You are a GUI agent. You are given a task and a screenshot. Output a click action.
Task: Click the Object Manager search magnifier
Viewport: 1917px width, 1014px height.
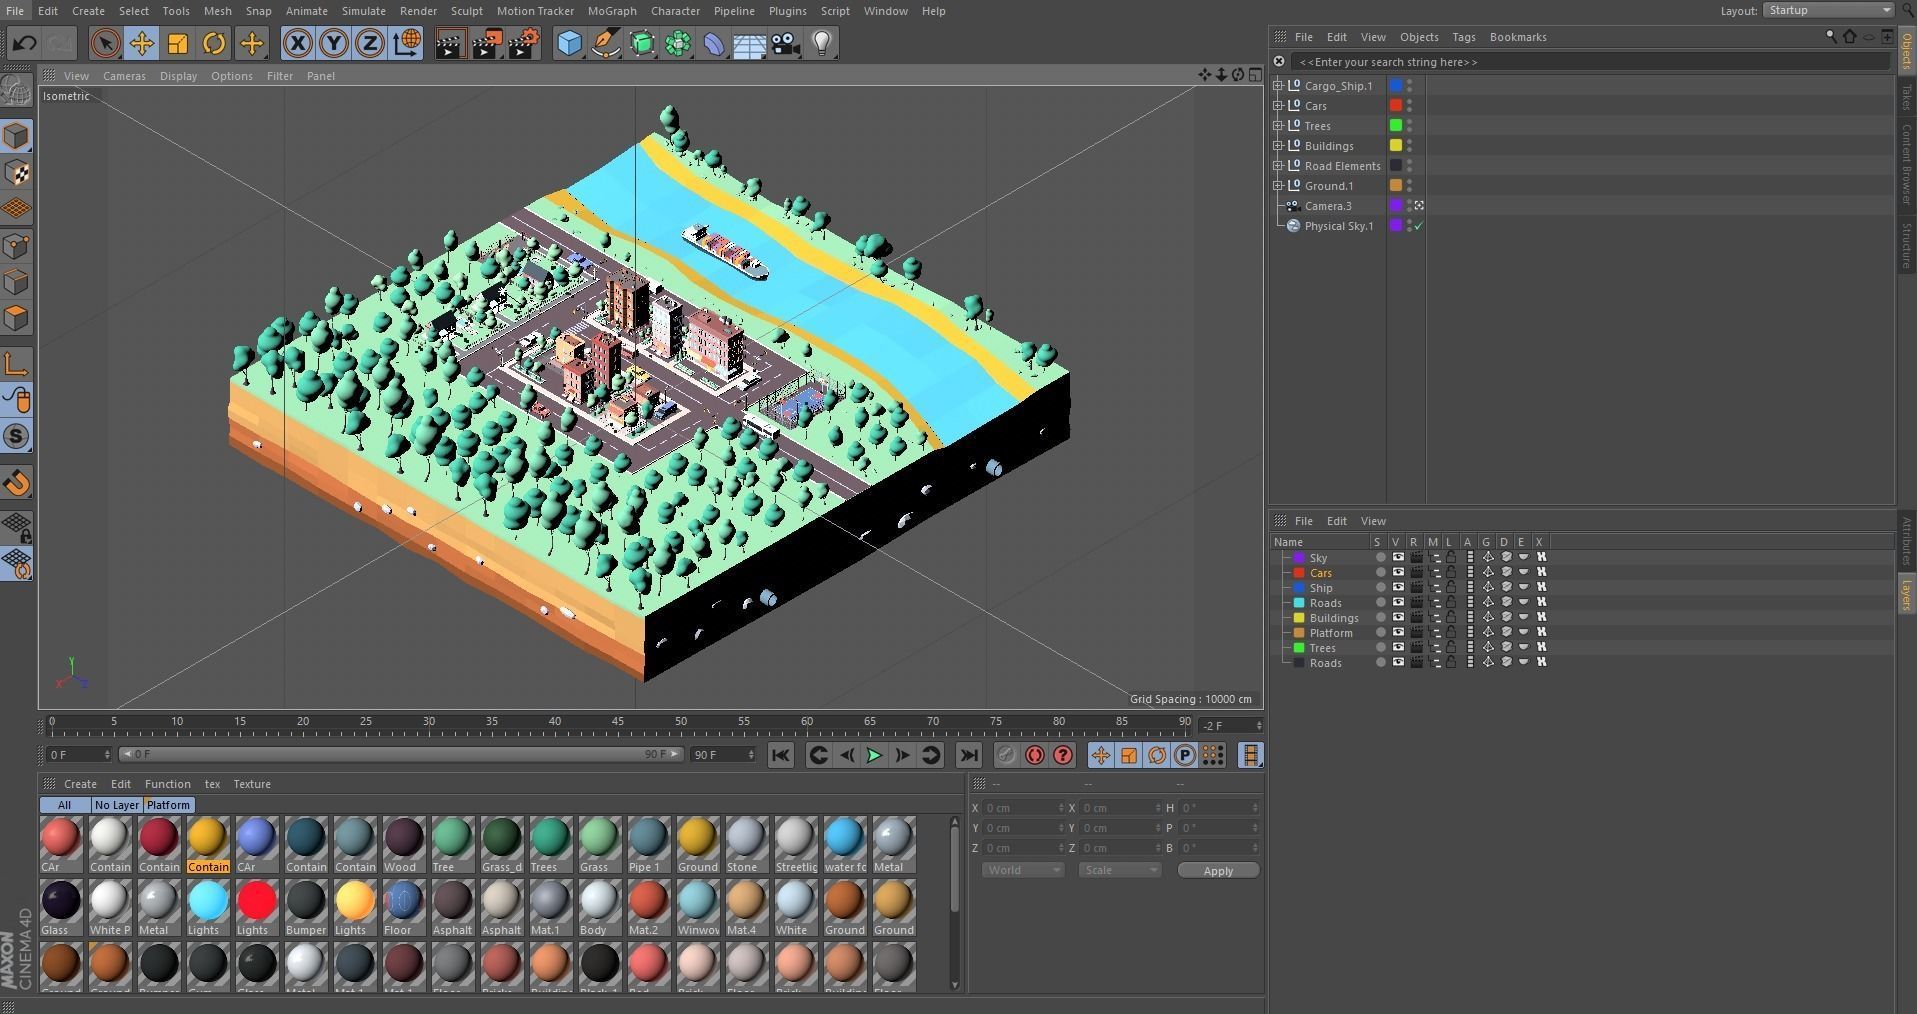(x=1831, y=36)
